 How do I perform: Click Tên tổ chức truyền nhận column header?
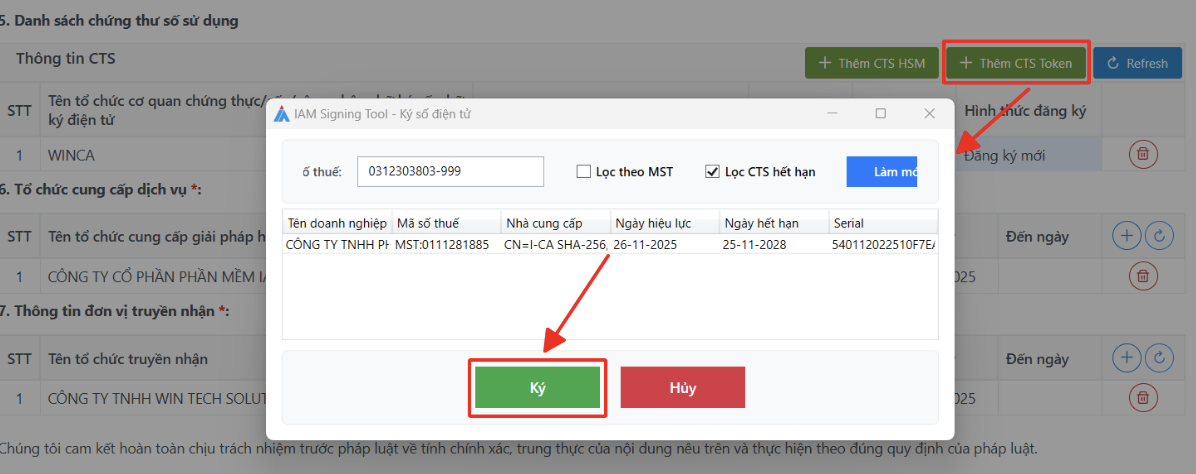[x=127, y=358]
